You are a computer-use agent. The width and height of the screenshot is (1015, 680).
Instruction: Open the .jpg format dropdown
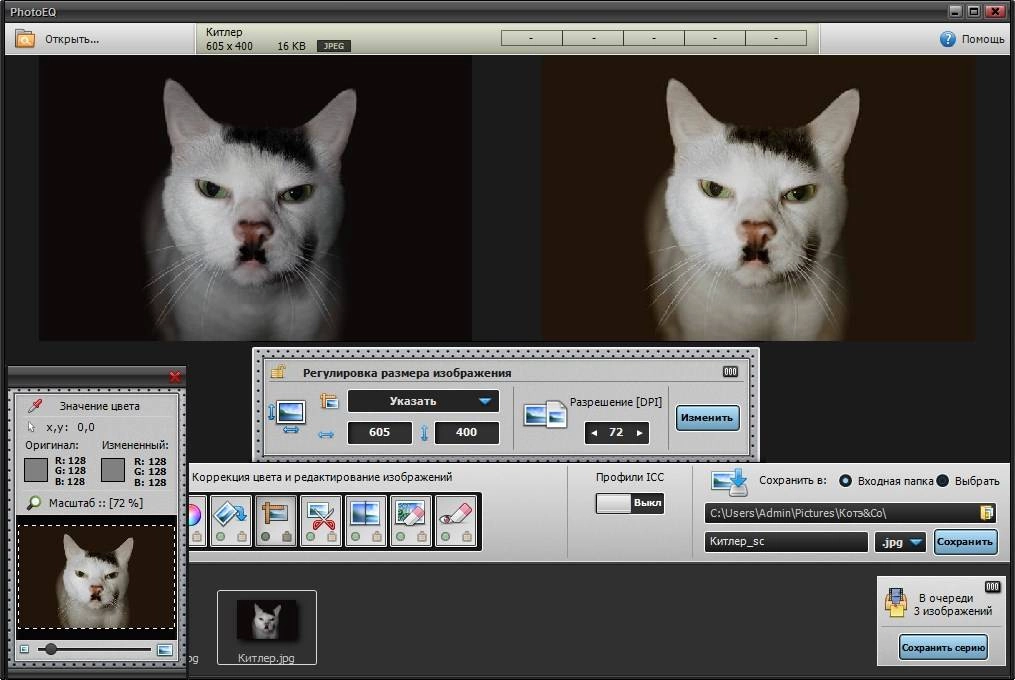click(900, 542)
